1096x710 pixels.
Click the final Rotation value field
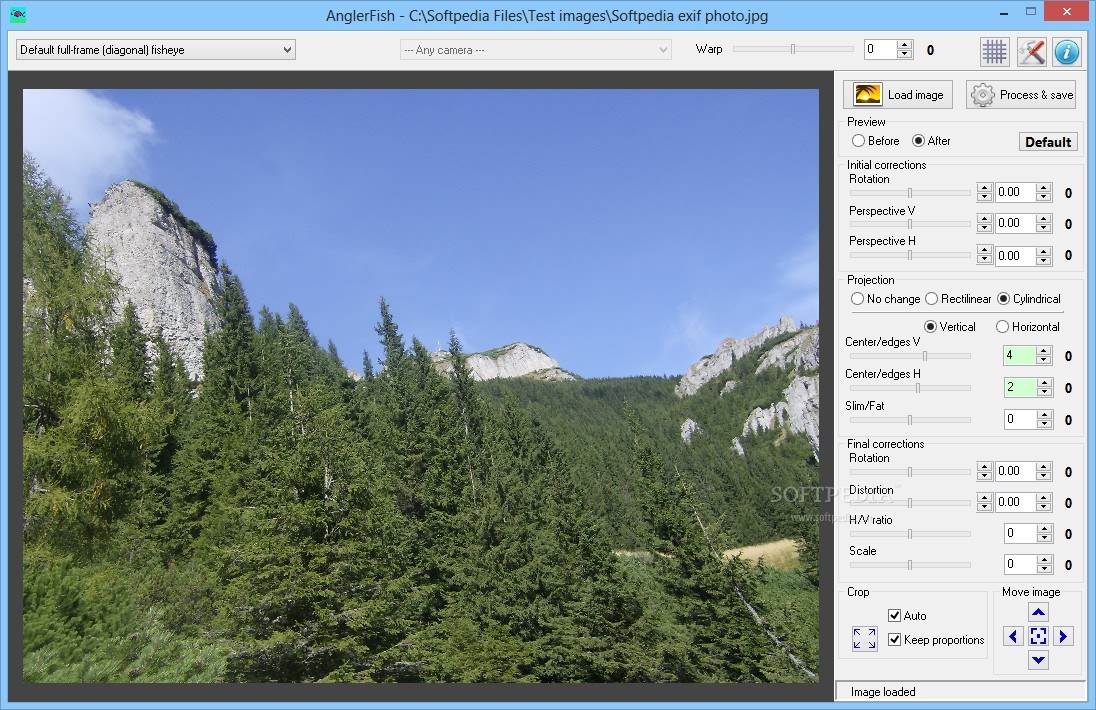(x=1014, y=471)
